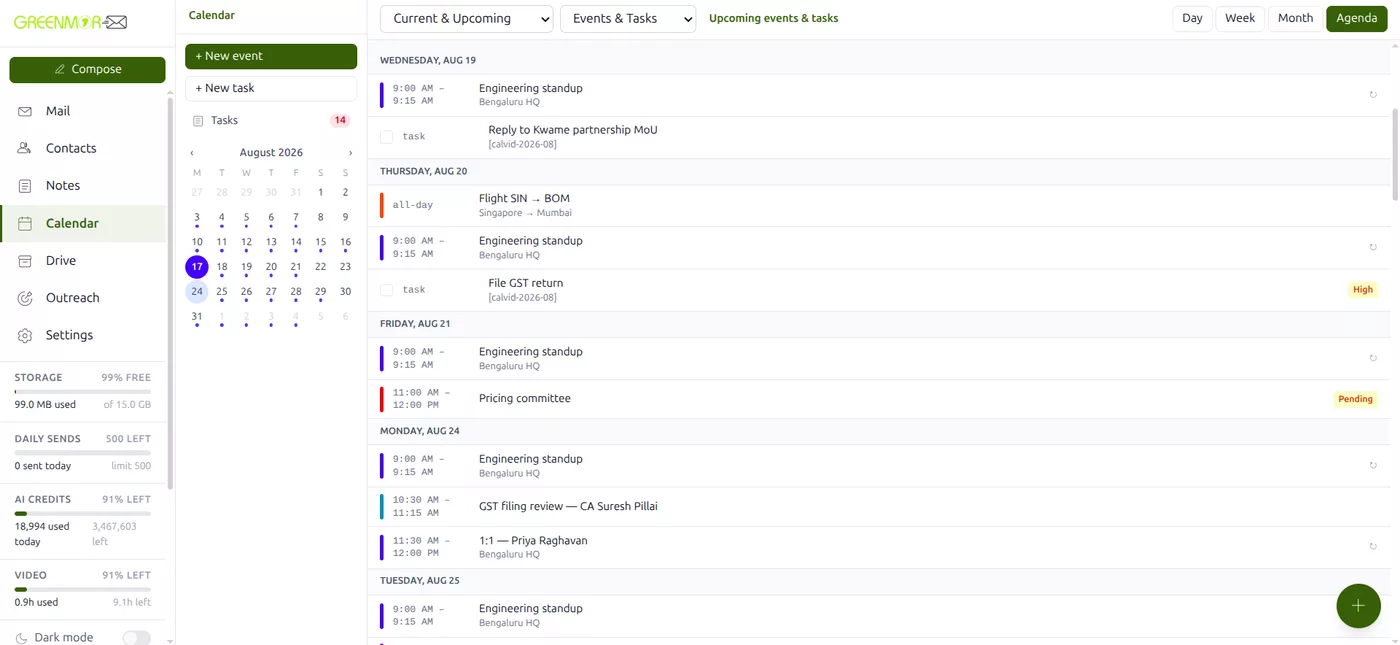The image size is (1400, 645).
Task: Click recurrence icon on 1:1 Priya Raghavan
Action: [x=1373, y=547]
